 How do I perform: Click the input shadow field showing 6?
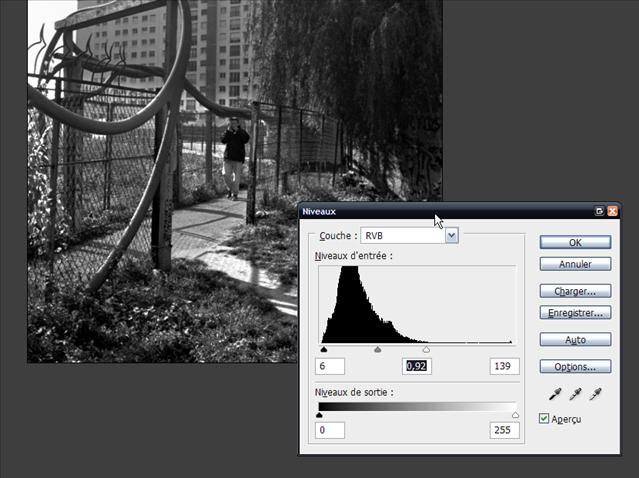point(330,366)
